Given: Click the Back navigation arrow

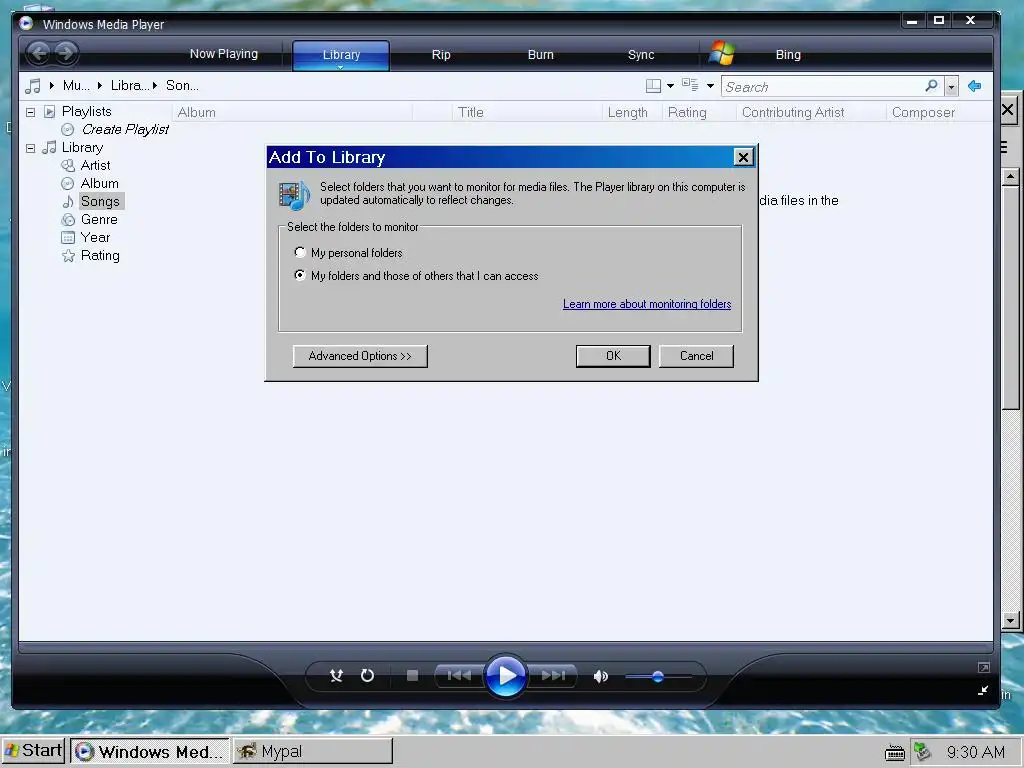Looking at the screenshot, I should (x=39, y=53).
